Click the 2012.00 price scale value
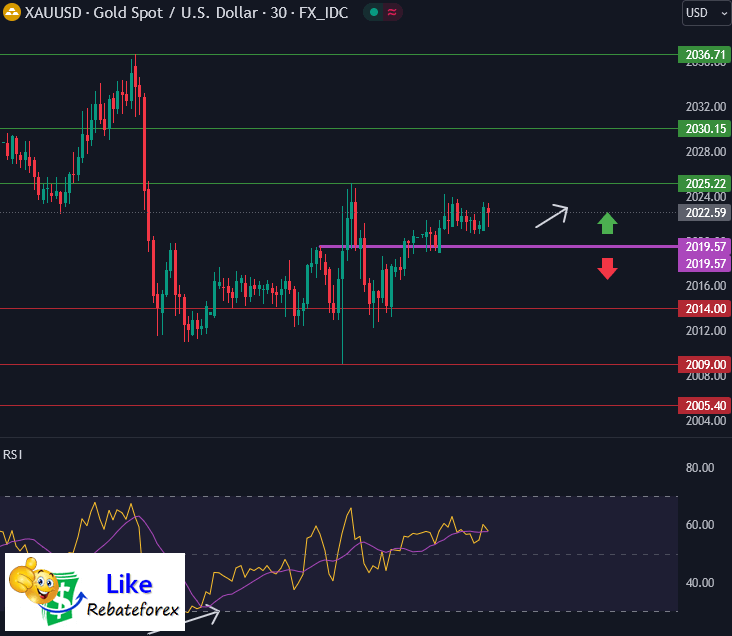732x636 pixels. pos(705,331)
